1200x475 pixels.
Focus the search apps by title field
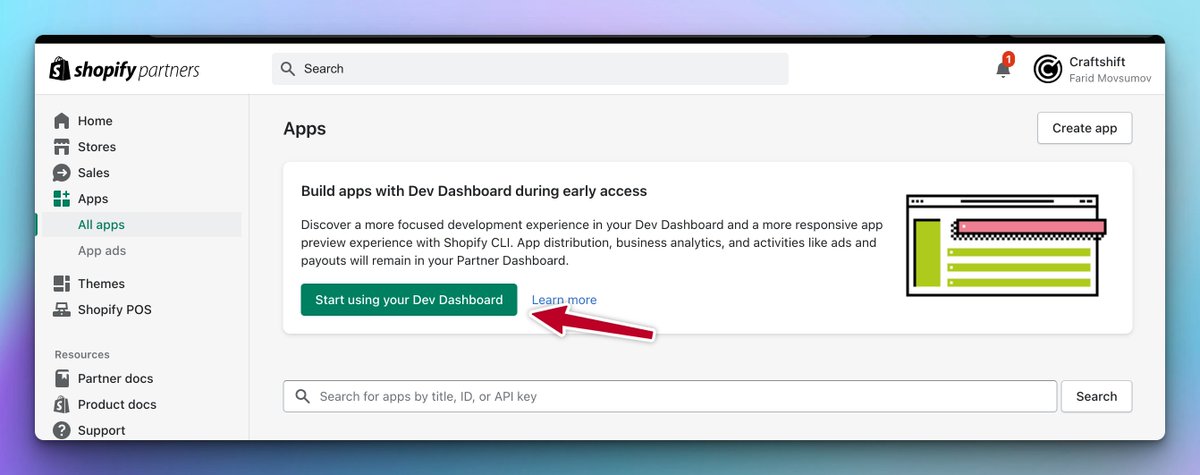(670, 396)
